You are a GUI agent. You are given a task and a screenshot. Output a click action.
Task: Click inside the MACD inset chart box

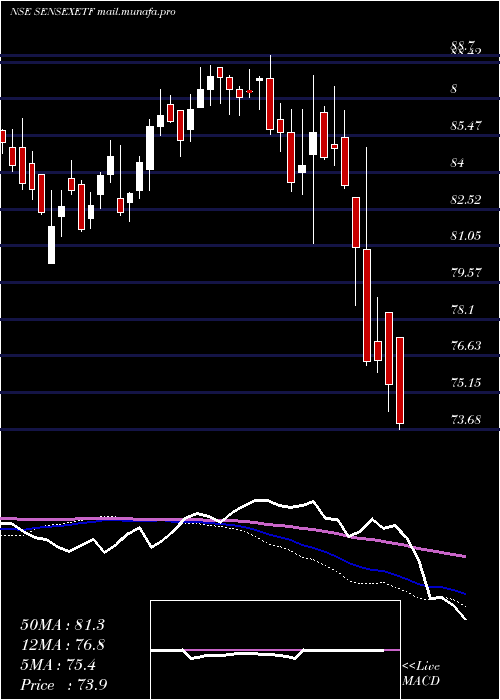[x=275, y=650]
